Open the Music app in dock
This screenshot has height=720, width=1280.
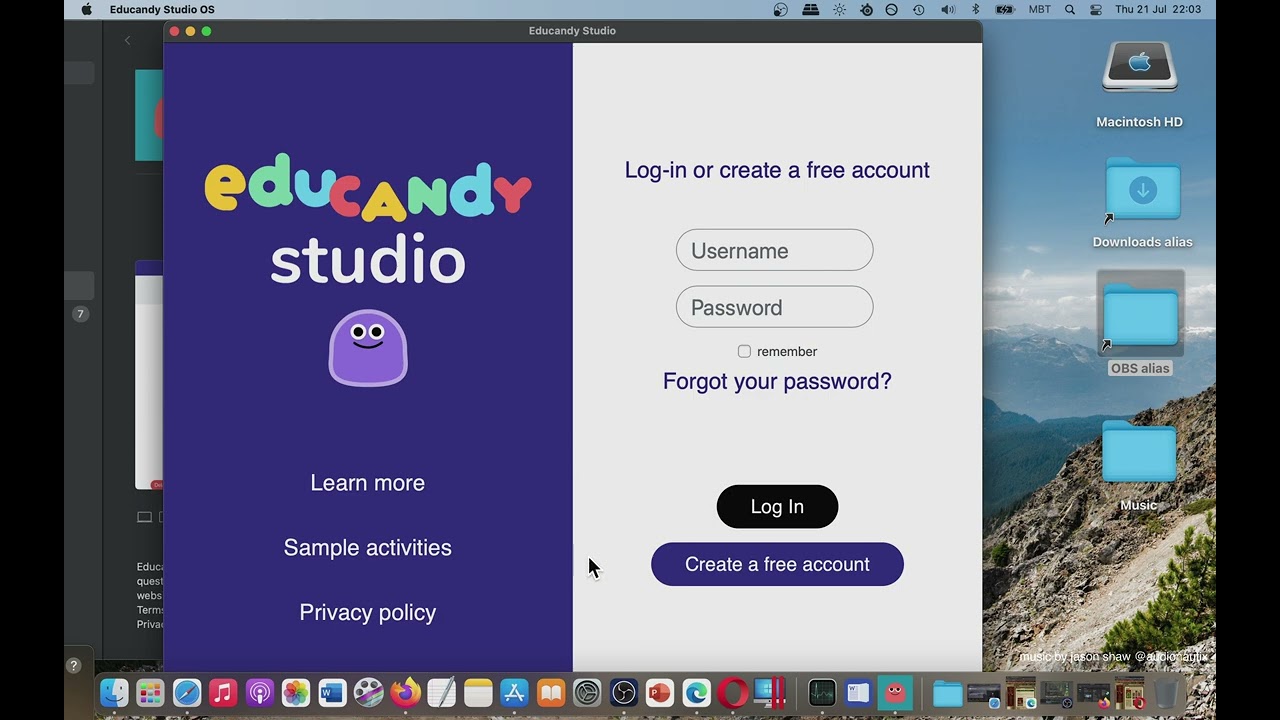click(223, 692)
